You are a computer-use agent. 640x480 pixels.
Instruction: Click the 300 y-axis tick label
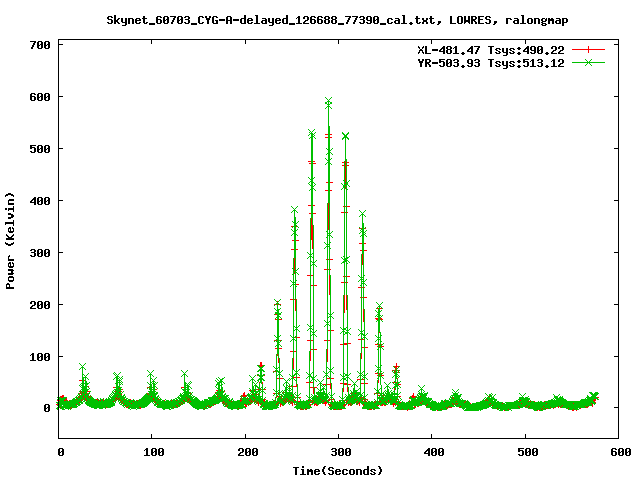tap(40, 253)
